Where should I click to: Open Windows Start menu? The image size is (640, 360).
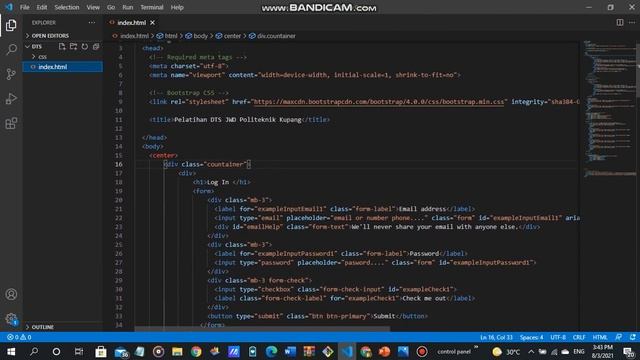pyautogui.click(x=11, y=351)
